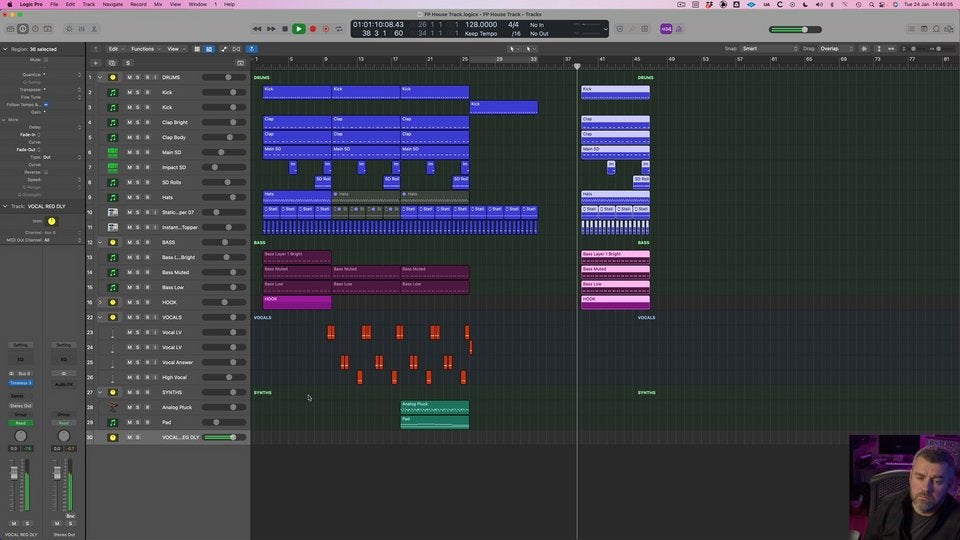Click the Timeless 3 plugin slot
Image resolution: width=960 pixels, height=540 pixels.
pos(20,383)
